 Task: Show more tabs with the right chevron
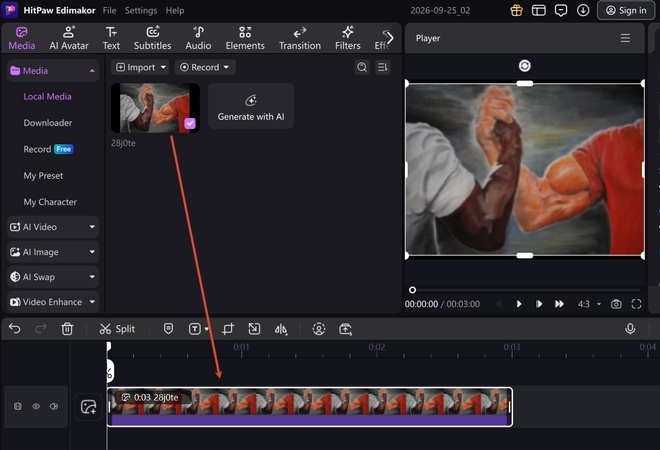(390, 38)
